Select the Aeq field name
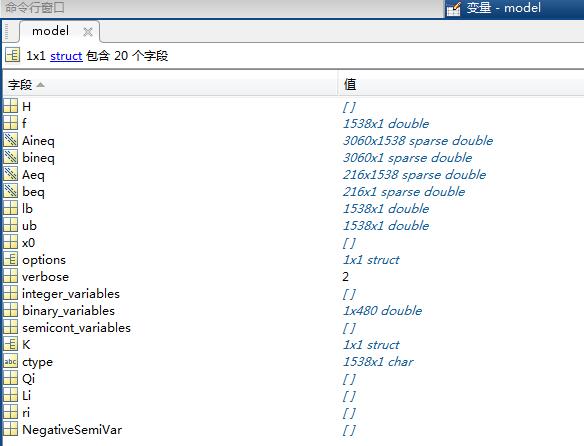The width and height of the screenshot is (584, 446). coord(33,175)
